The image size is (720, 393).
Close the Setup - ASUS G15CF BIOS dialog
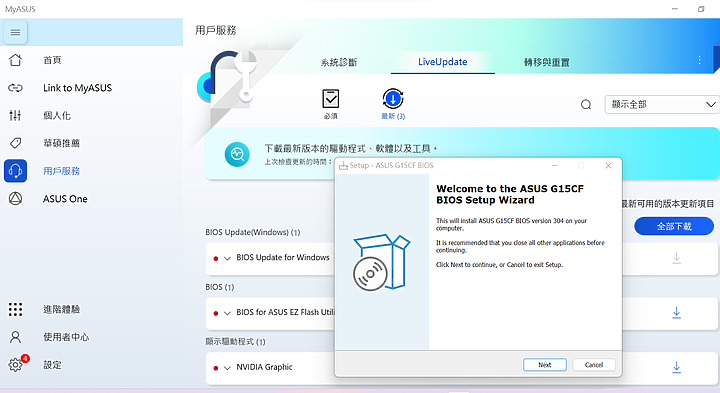608,165
